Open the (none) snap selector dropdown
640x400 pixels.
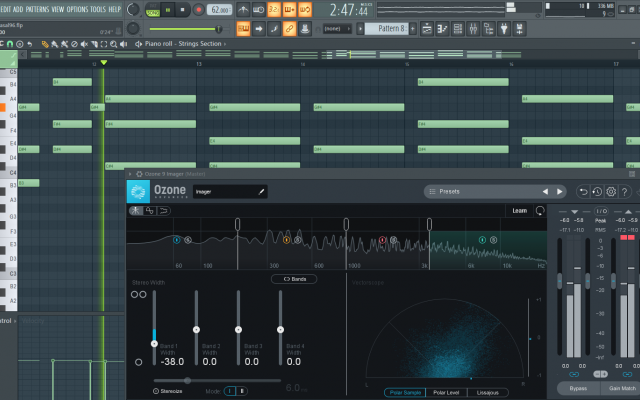tap(338, 29)
